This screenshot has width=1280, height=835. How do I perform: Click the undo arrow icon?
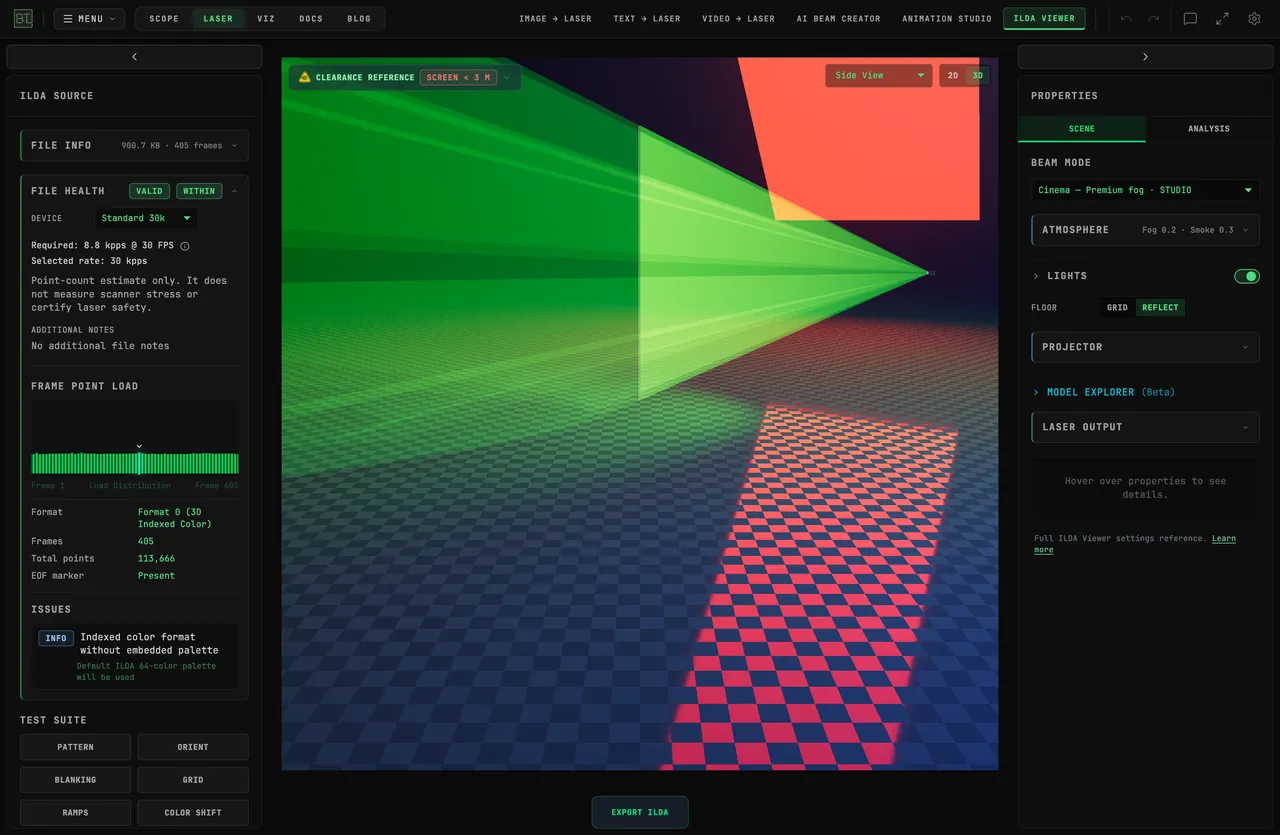point(1127,18)
